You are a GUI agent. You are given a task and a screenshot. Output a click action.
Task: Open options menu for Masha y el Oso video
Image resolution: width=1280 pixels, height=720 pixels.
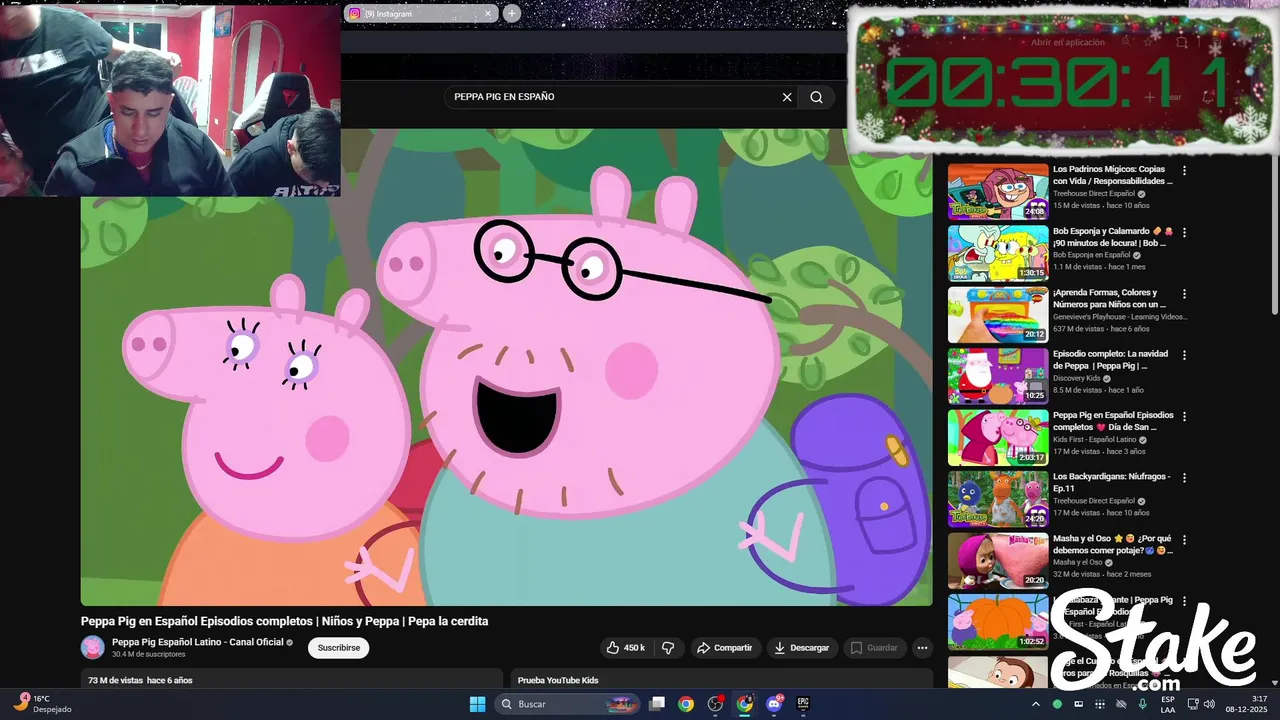click(1185, 540)
